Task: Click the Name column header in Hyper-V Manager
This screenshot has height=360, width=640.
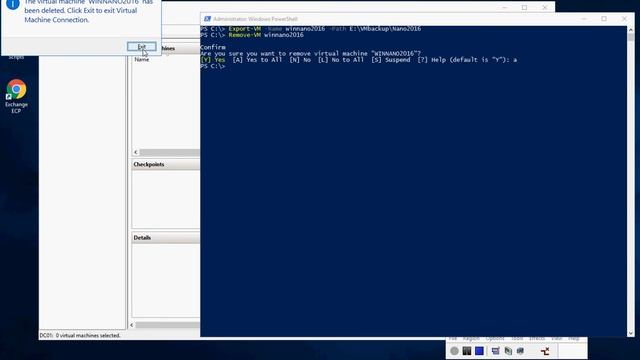Action: coord(142,59)
